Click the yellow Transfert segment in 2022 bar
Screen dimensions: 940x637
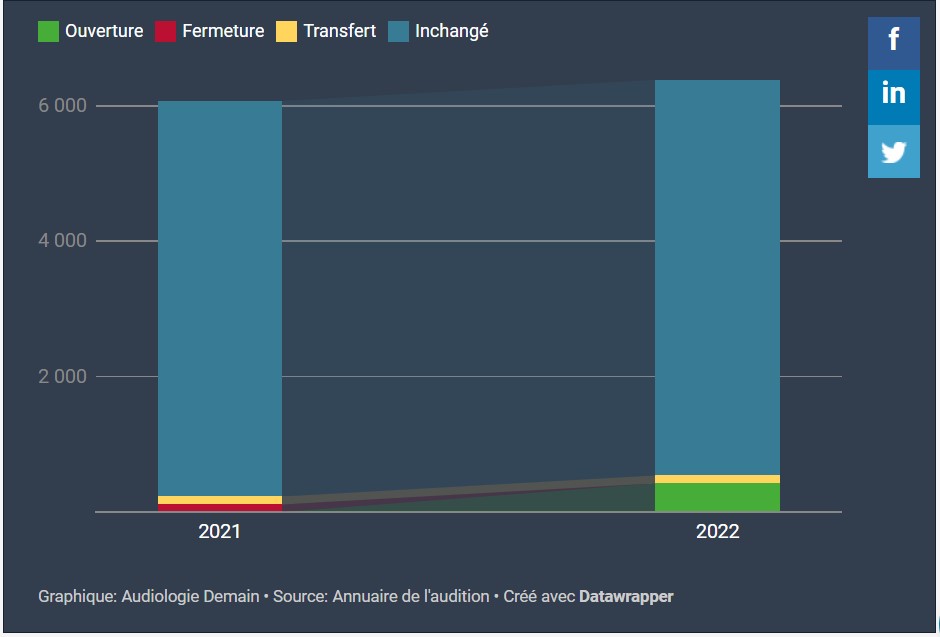[717, 479]
